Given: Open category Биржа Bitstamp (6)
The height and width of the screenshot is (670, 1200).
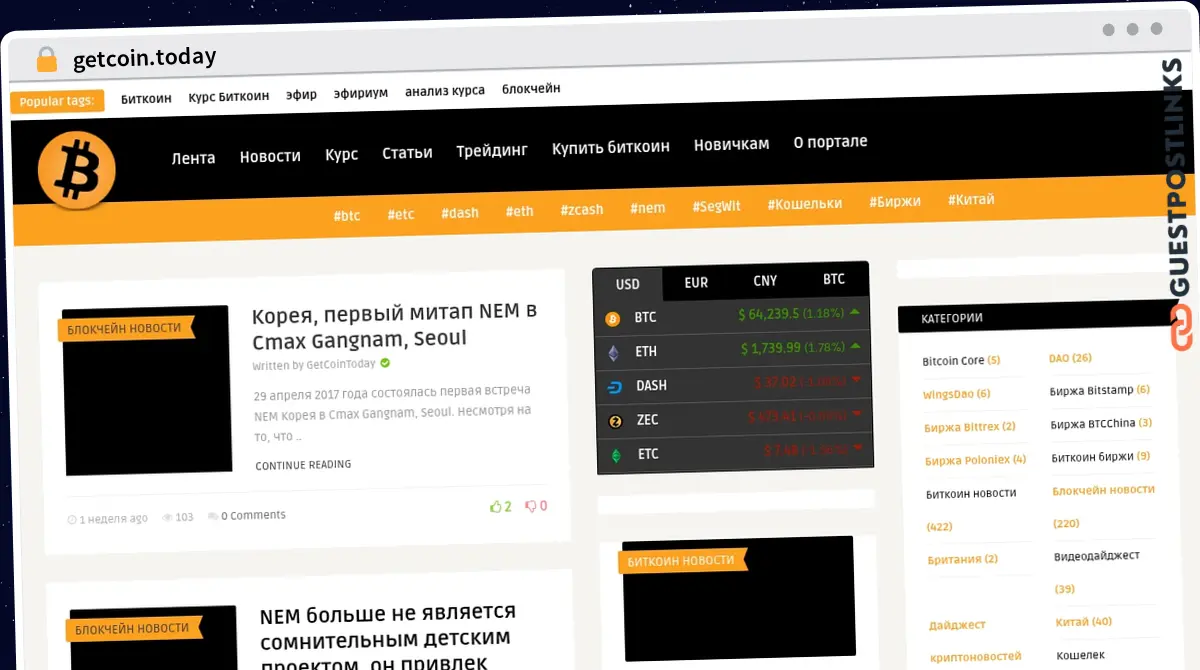Looking at the screenshot, I should tap(1100, 390).
